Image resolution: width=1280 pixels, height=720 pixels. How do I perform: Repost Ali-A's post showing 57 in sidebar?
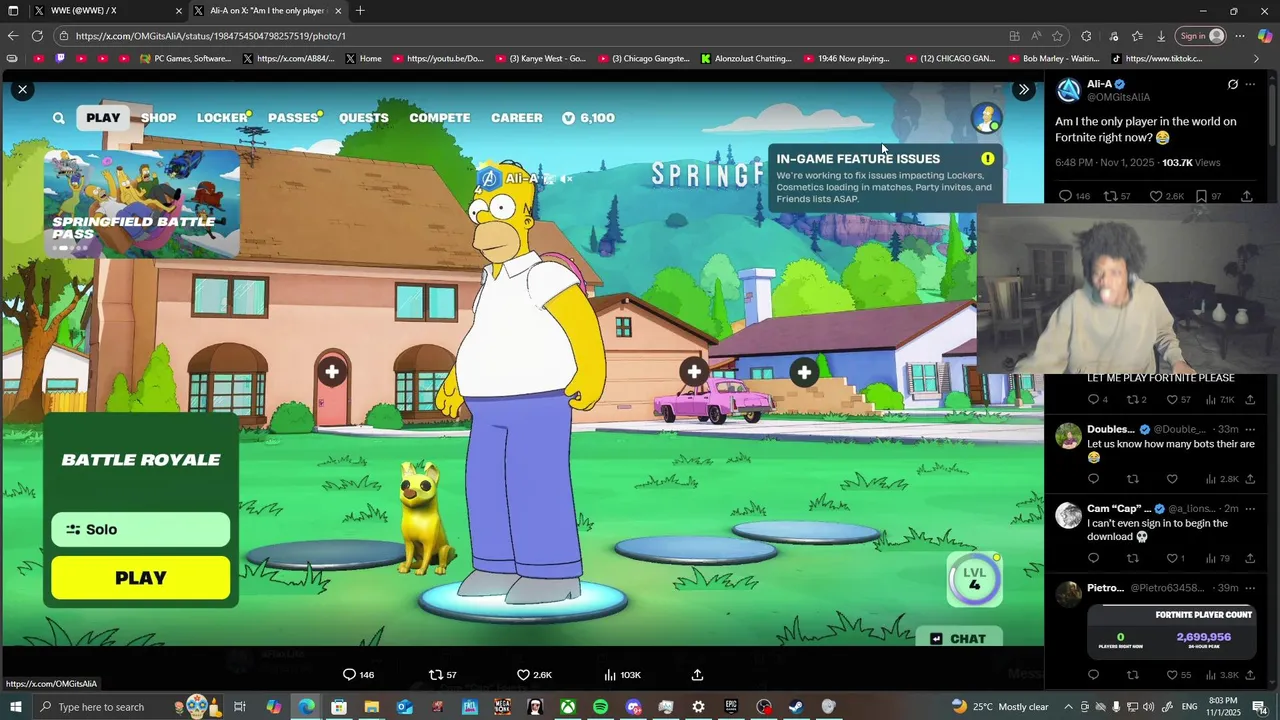point(1116,196)
